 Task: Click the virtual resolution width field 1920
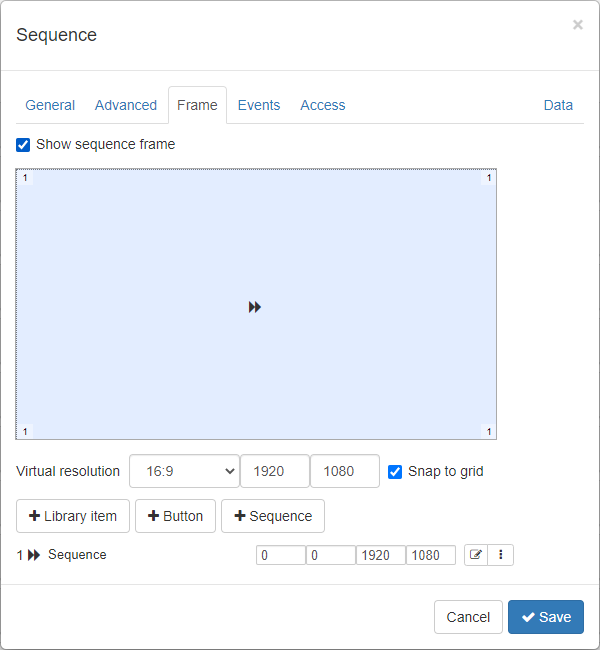(275, 471)
